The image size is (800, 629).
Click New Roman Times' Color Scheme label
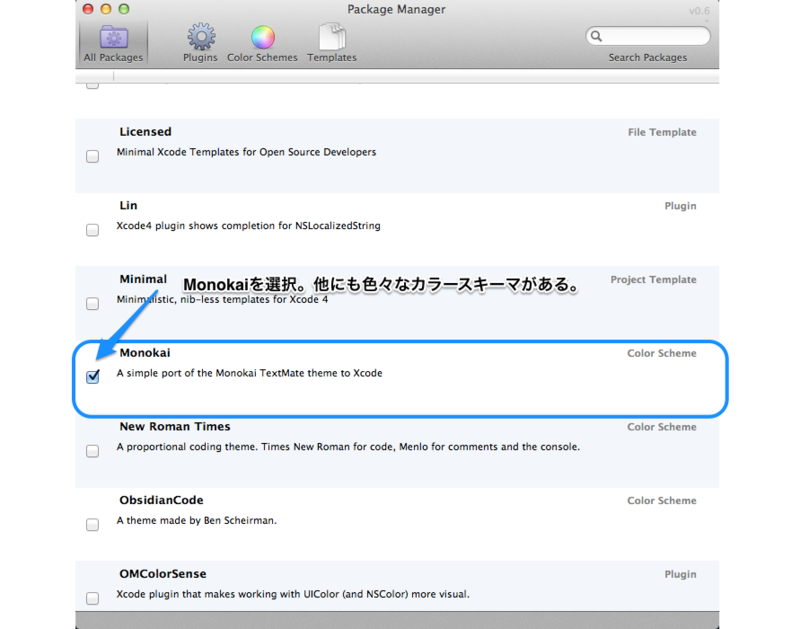[x=662, y=427]
